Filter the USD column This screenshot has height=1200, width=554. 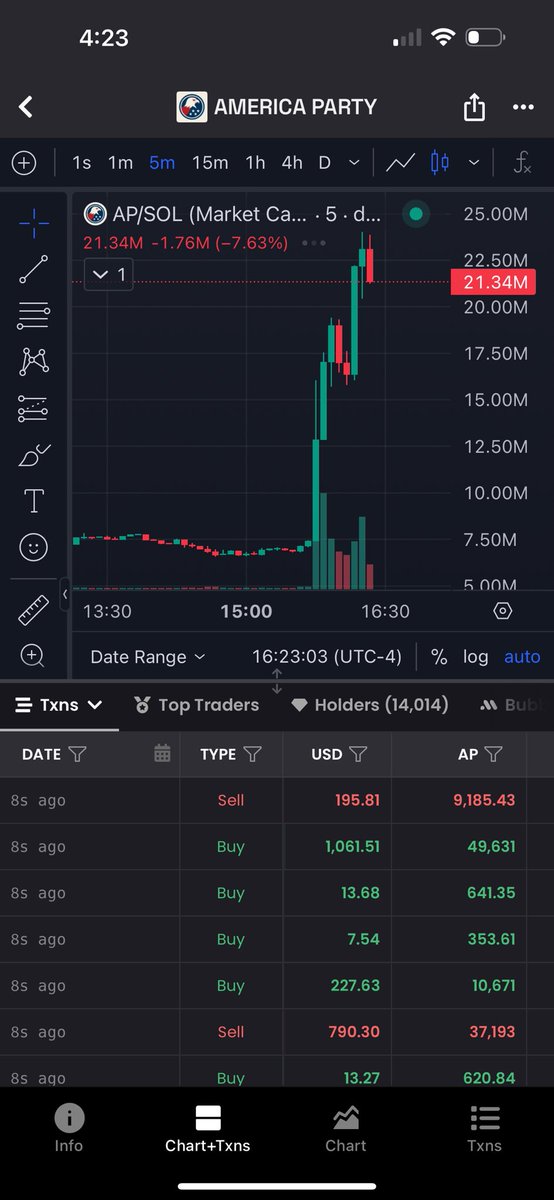tap(358, 754)
